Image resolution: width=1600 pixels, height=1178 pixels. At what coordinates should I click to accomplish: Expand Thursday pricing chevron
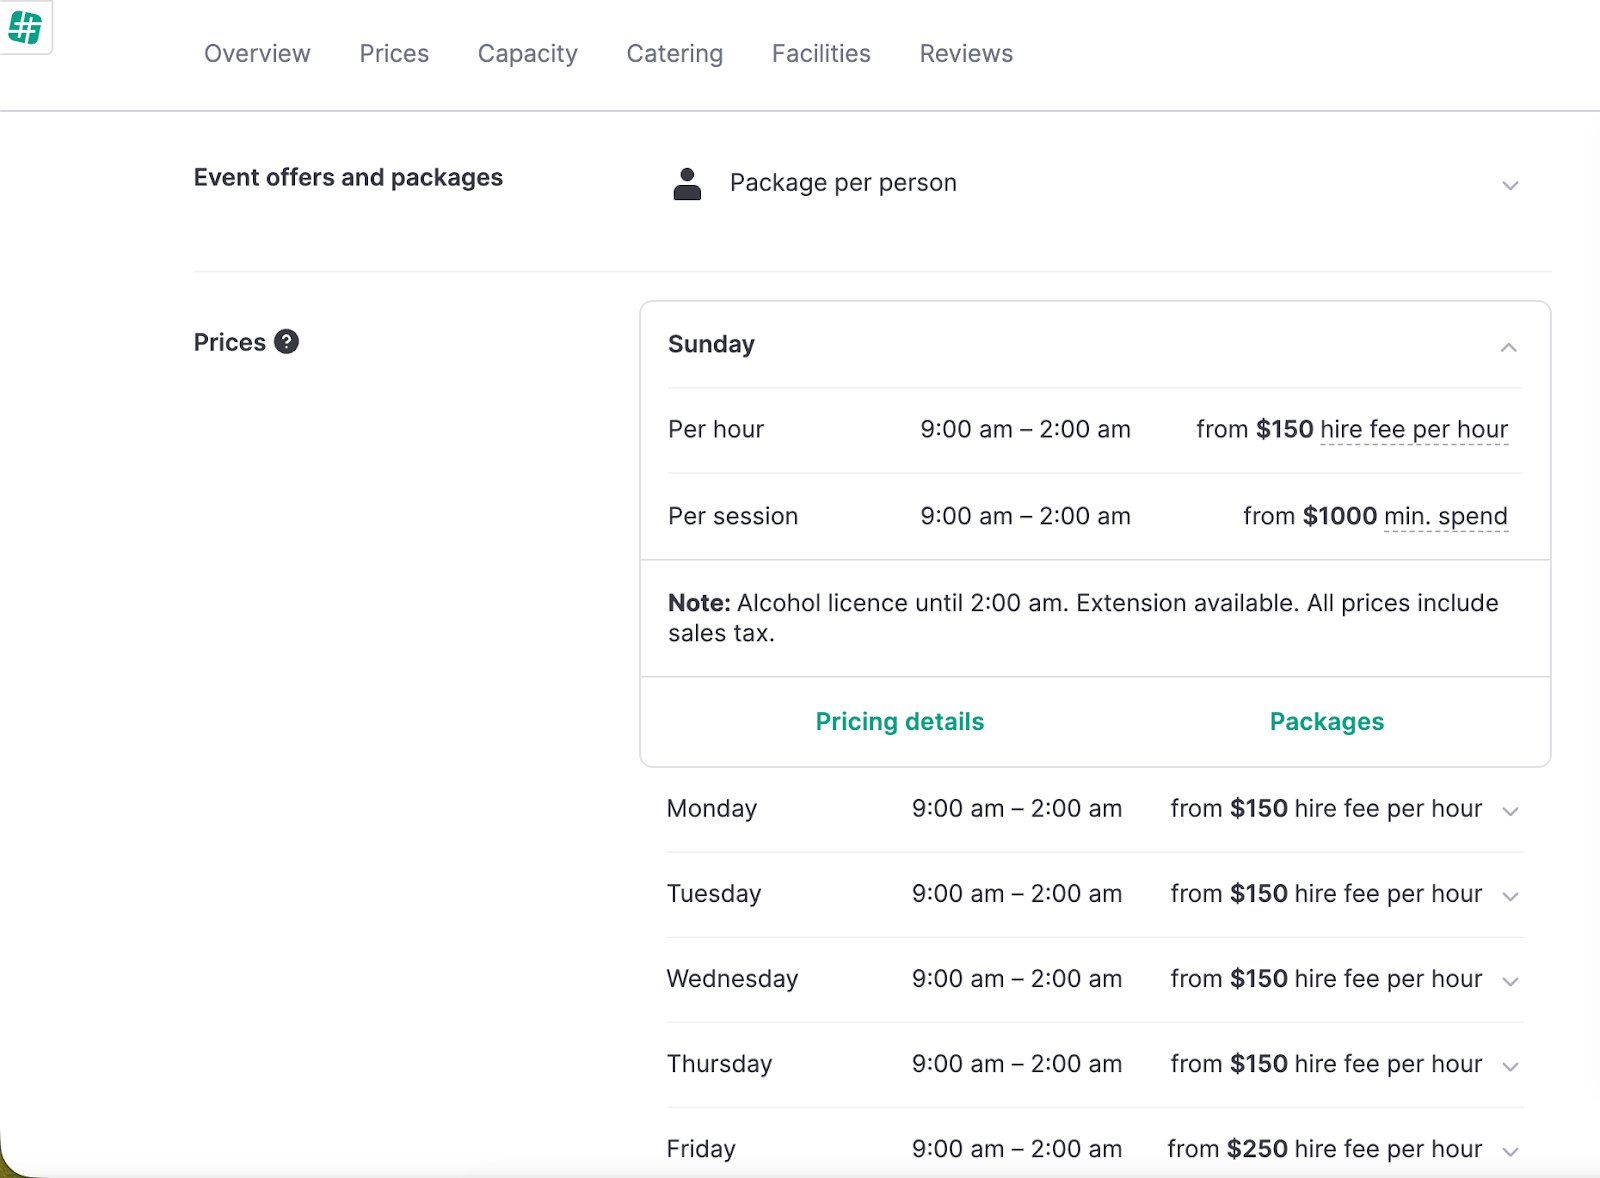(1510, 1065)
